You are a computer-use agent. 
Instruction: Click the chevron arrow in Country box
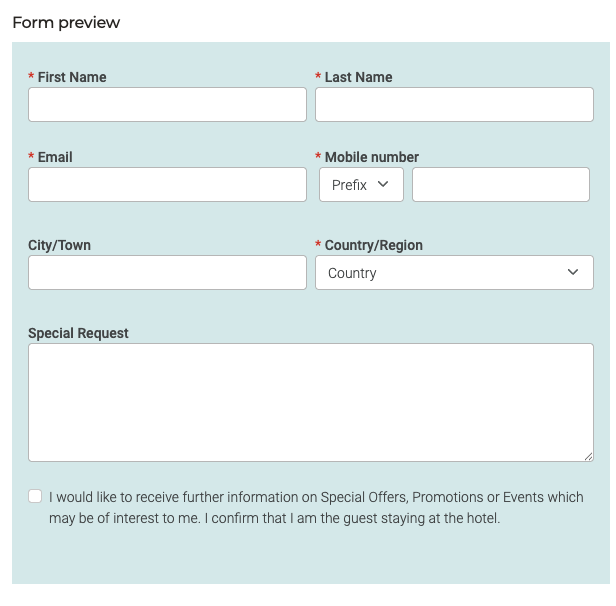573,273
